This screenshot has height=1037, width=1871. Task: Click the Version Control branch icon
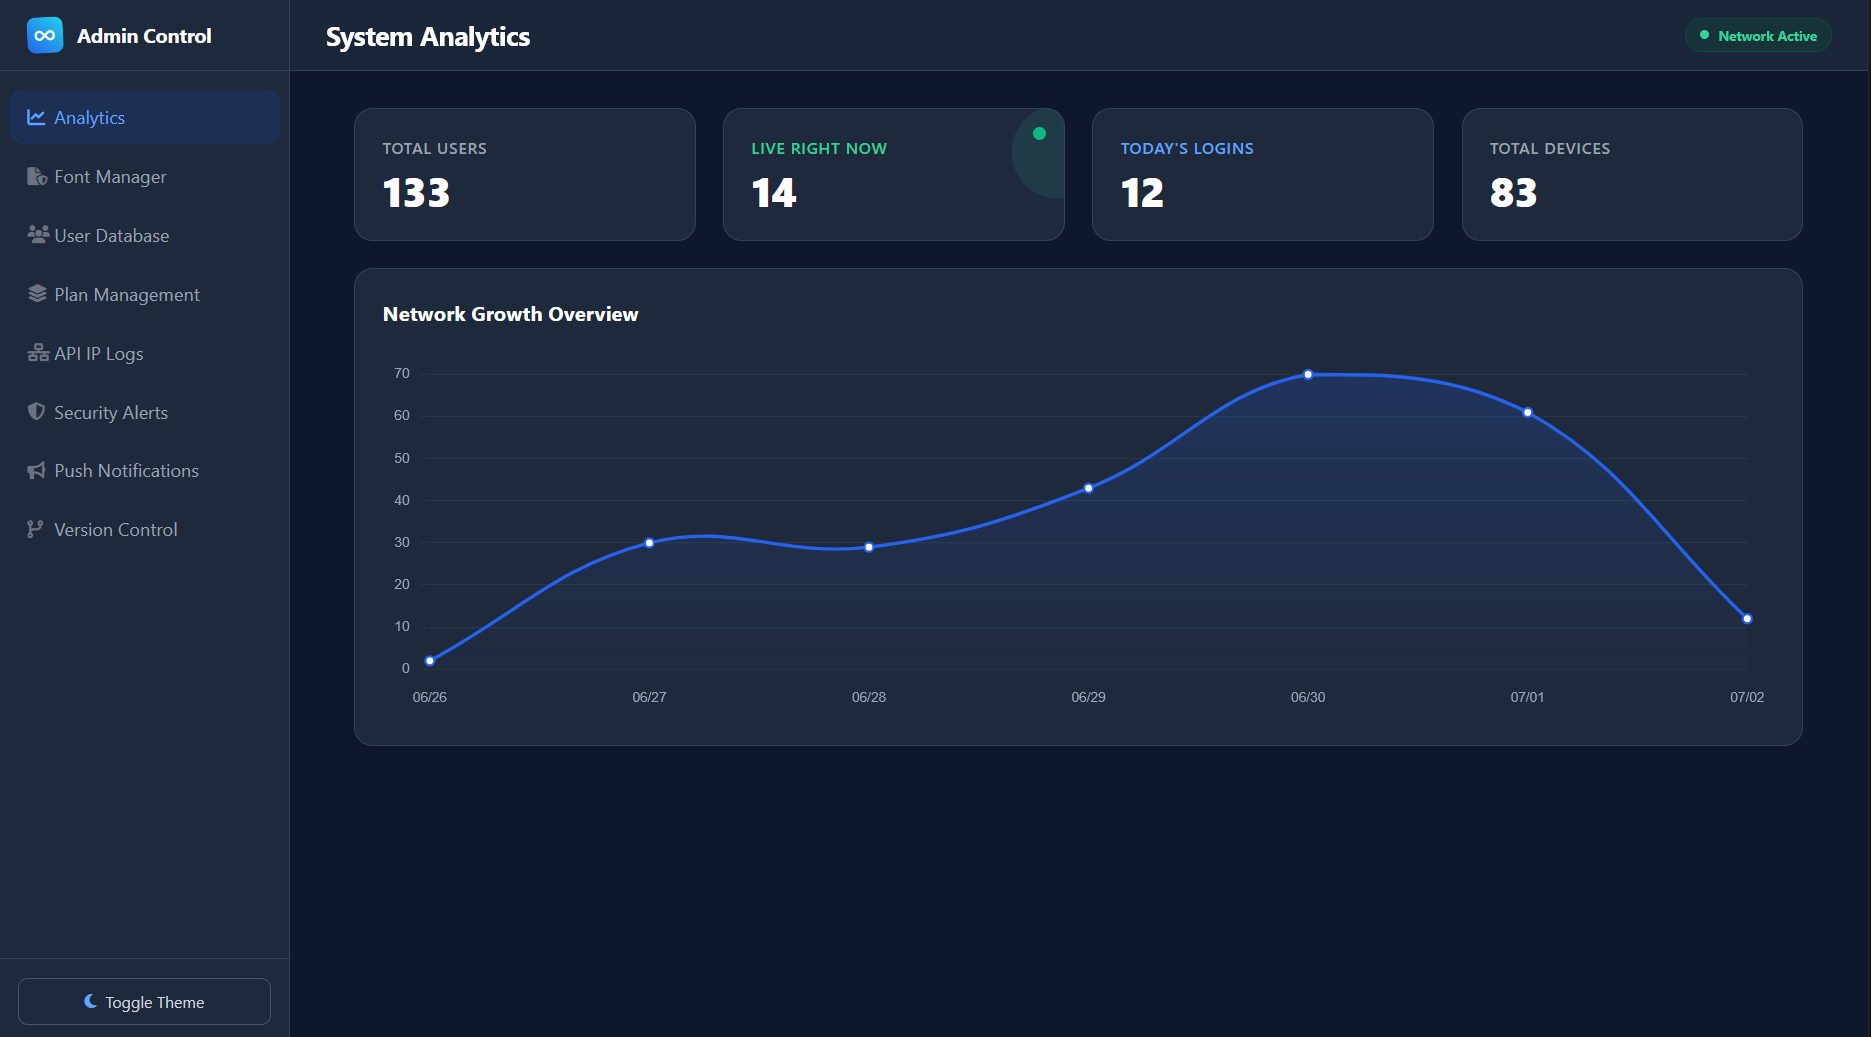click(35, 529)
